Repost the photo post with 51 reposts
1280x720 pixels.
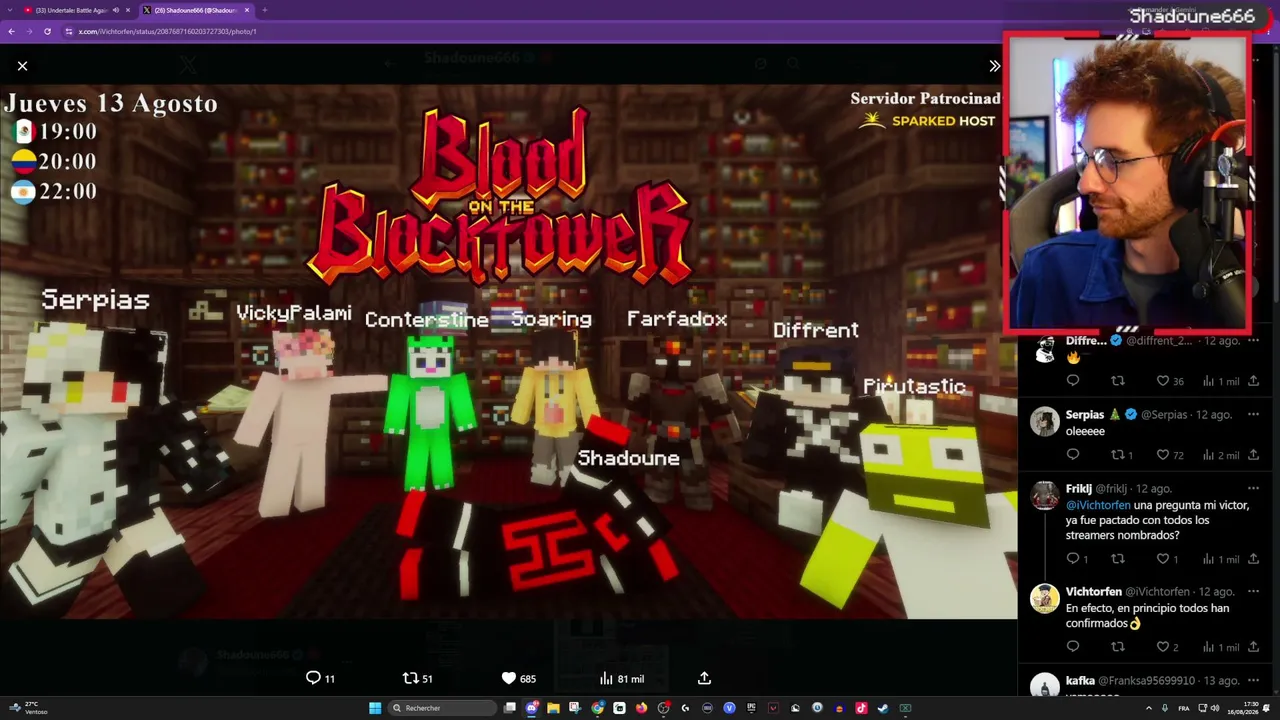pos(417,678)
